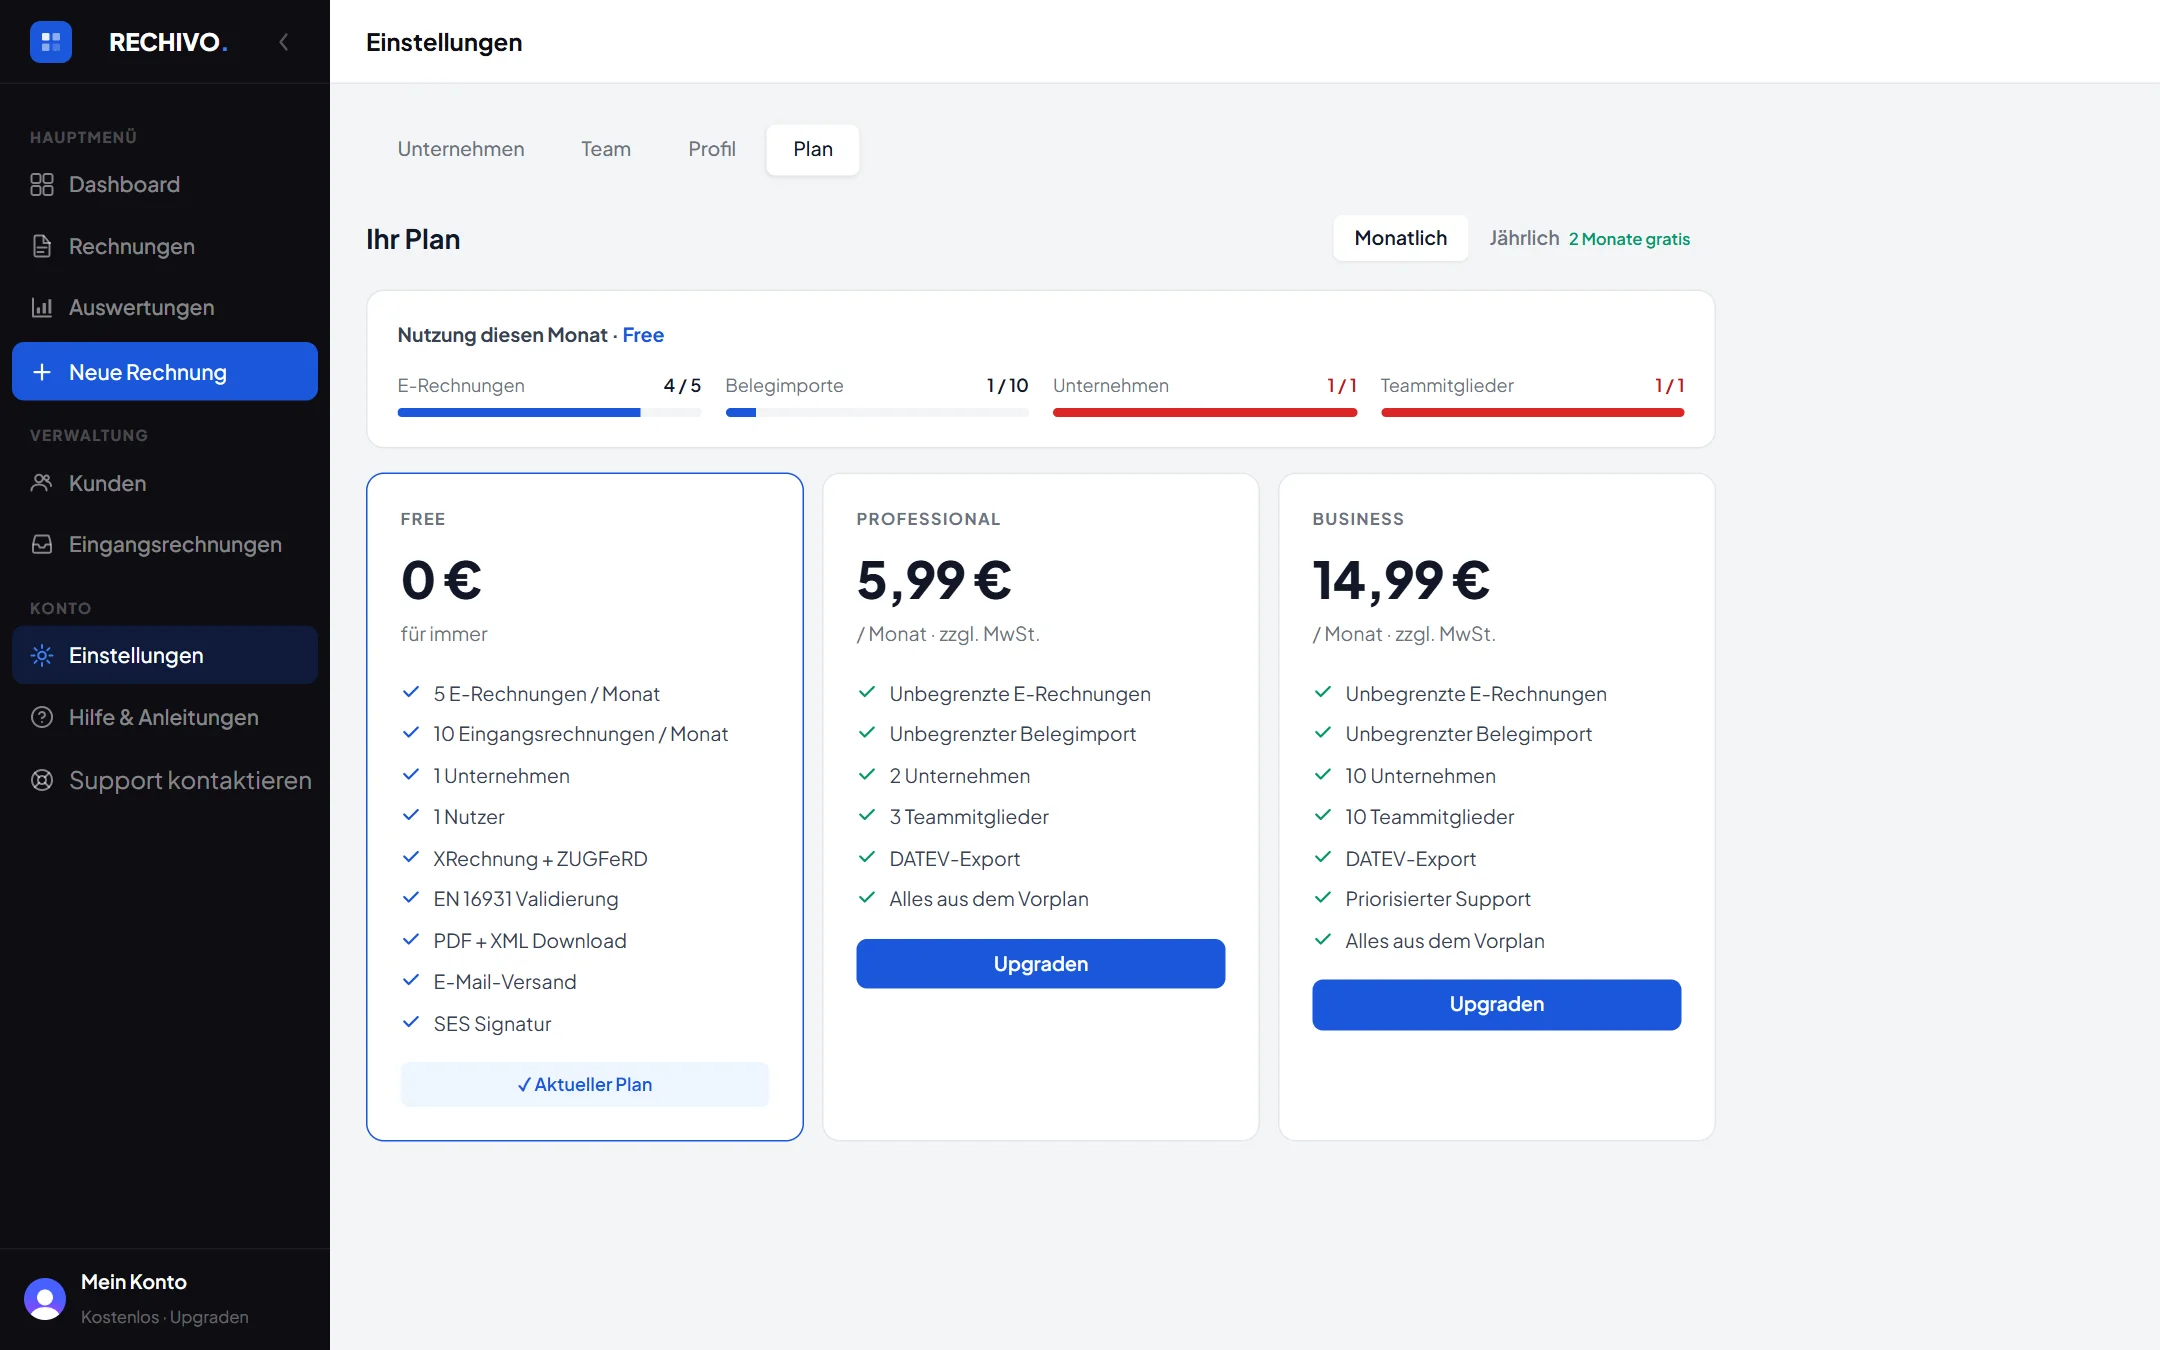
Task: Click the Rechnungen document icon
Action: pos(42,246)
